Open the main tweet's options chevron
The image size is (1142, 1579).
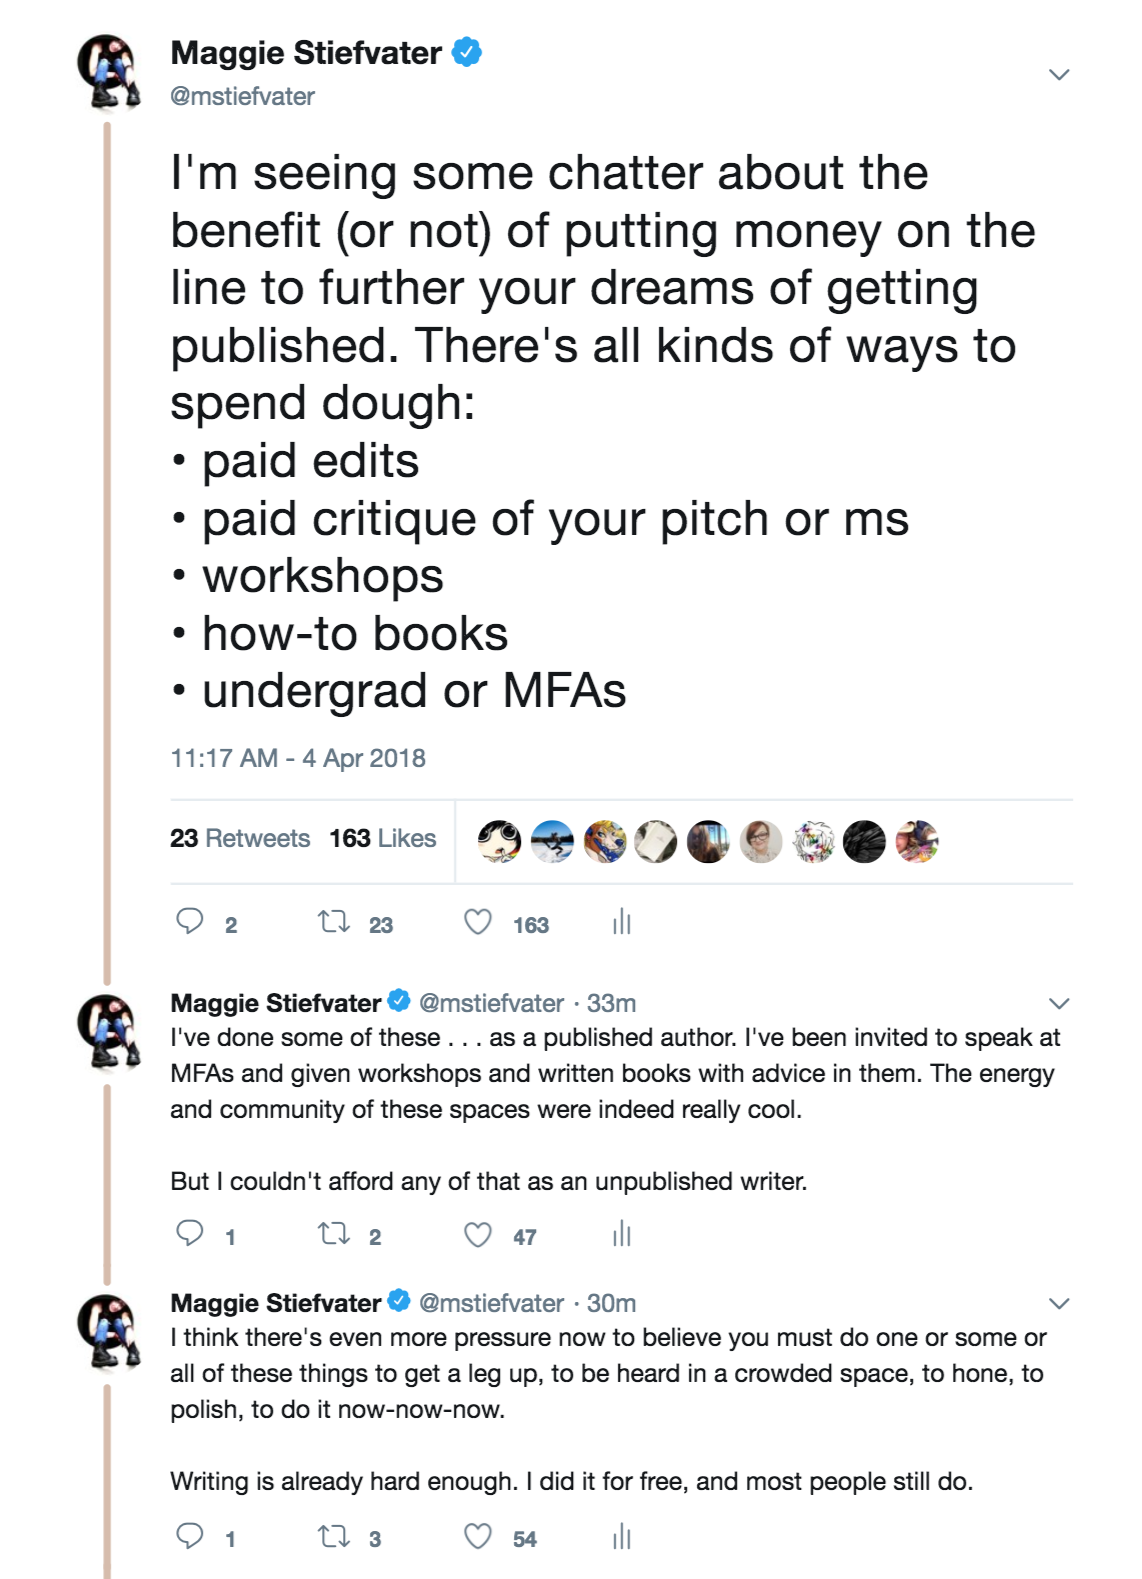point(1059,74)
